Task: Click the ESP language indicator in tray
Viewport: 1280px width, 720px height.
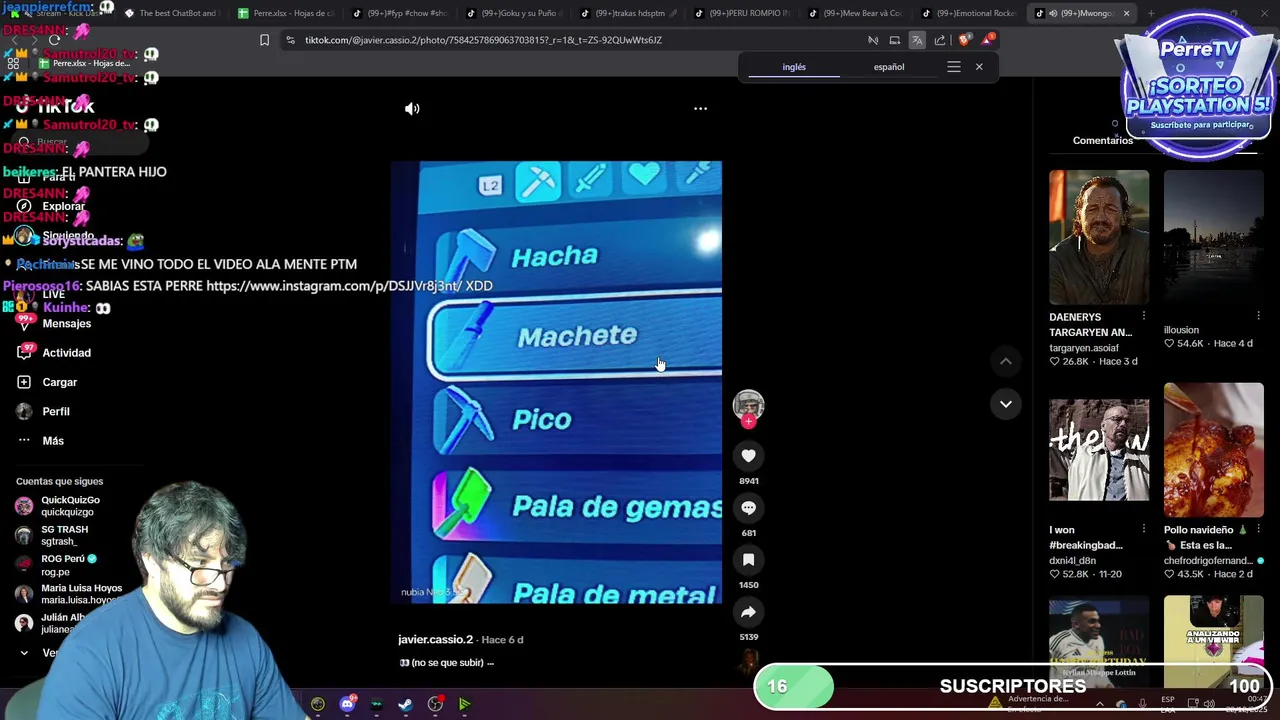Action: click(x=1168, y=704)
